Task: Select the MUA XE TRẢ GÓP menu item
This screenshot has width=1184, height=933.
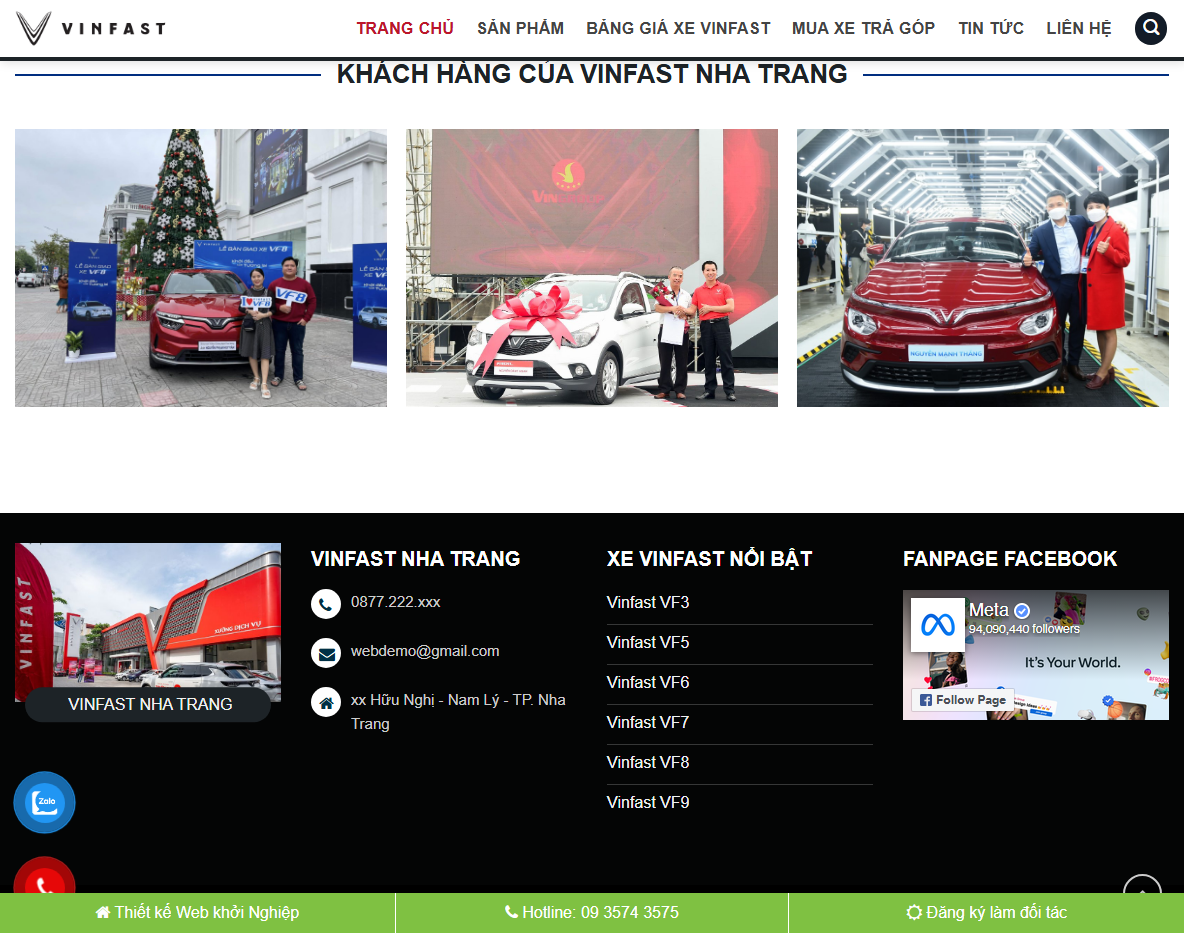Action: point(863,28)
